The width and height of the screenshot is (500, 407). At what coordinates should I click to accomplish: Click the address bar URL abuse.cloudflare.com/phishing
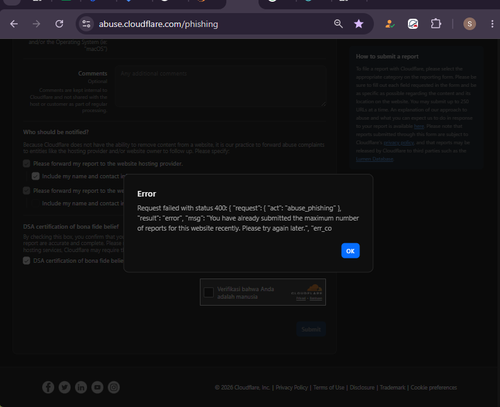[158, 24]
